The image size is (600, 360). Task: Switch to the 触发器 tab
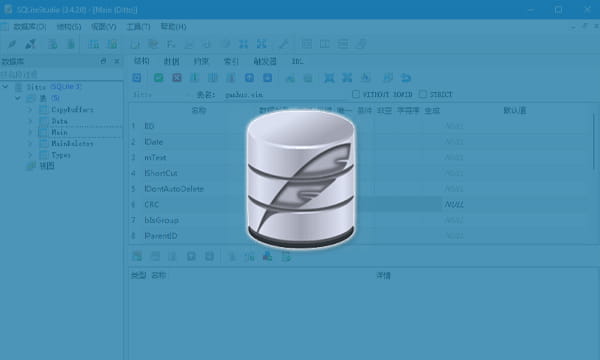coord(265,61)
